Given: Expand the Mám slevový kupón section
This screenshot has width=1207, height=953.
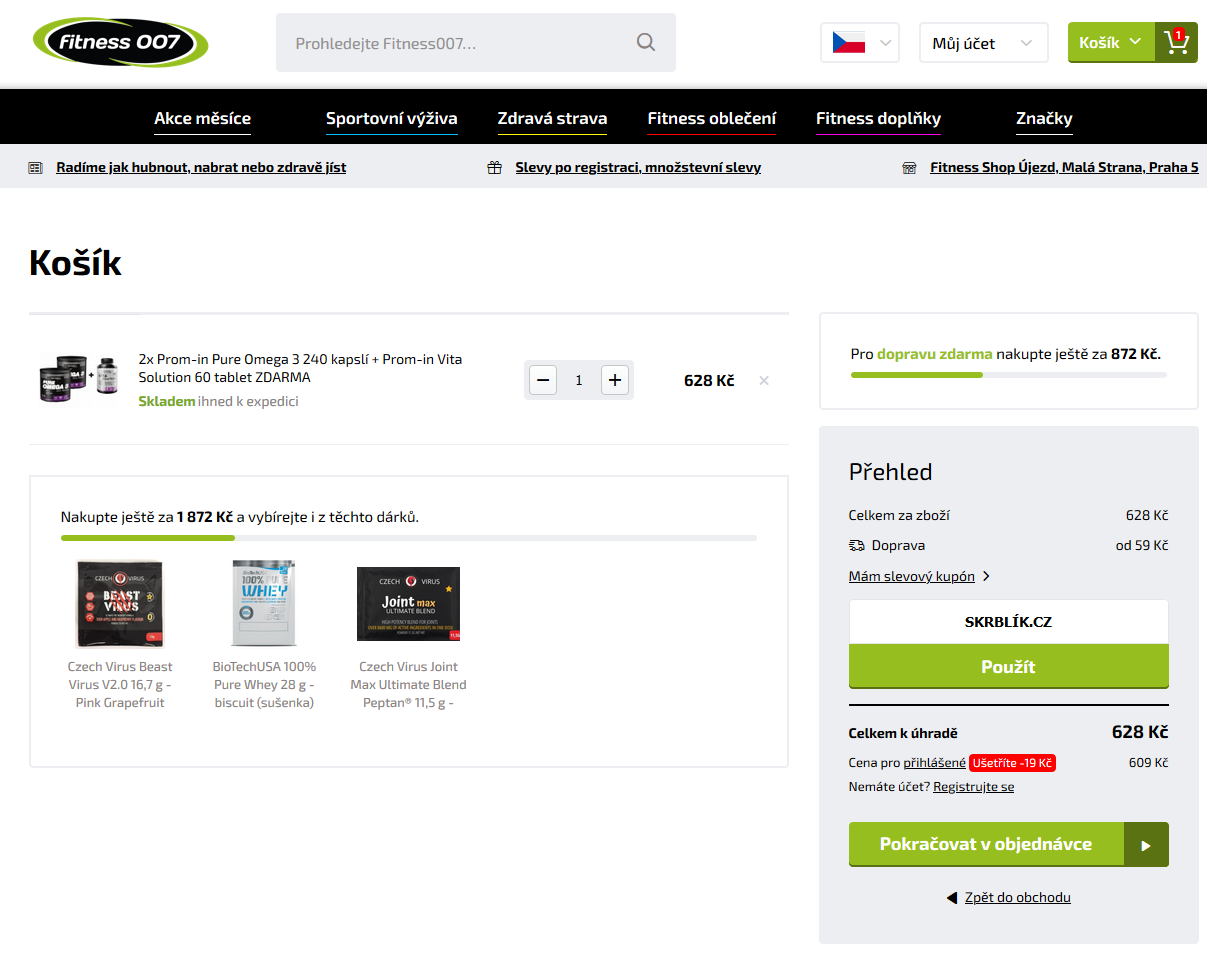Looking at the screenshot, I should pyautogui.click(x=919, y=576).
